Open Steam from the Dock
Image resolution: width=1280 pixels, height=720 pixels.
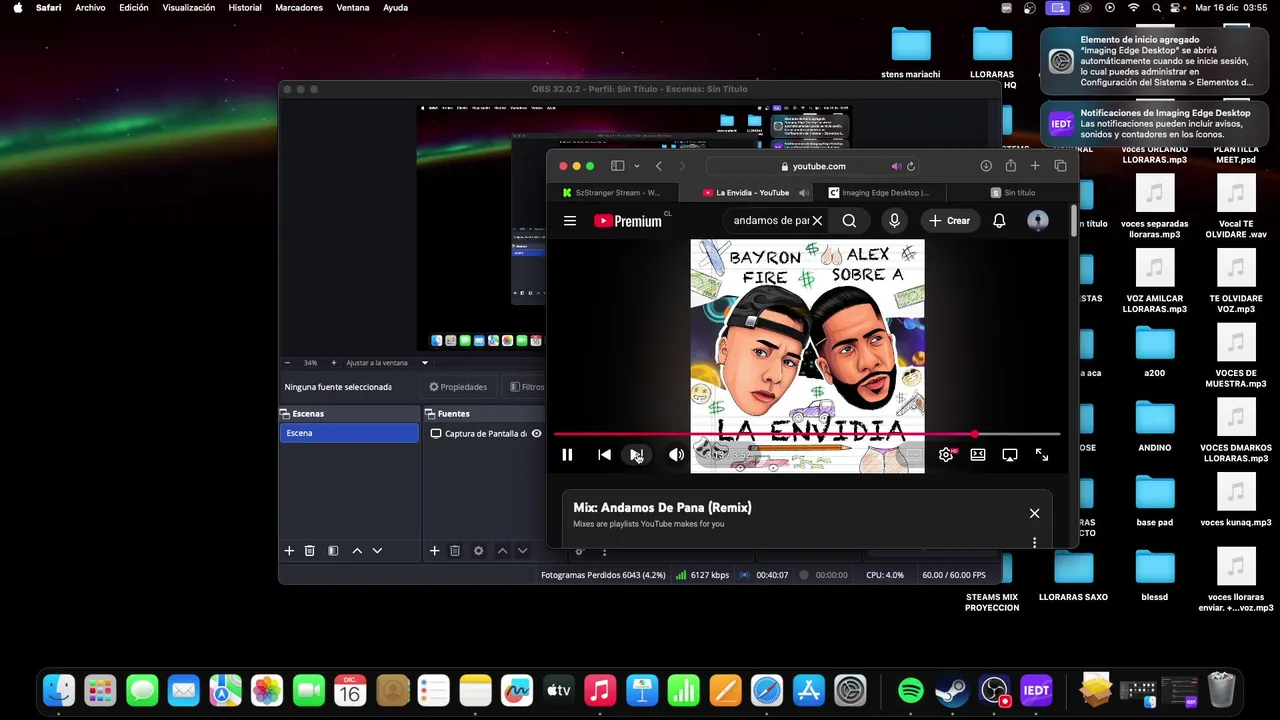(x=952, y=690)
